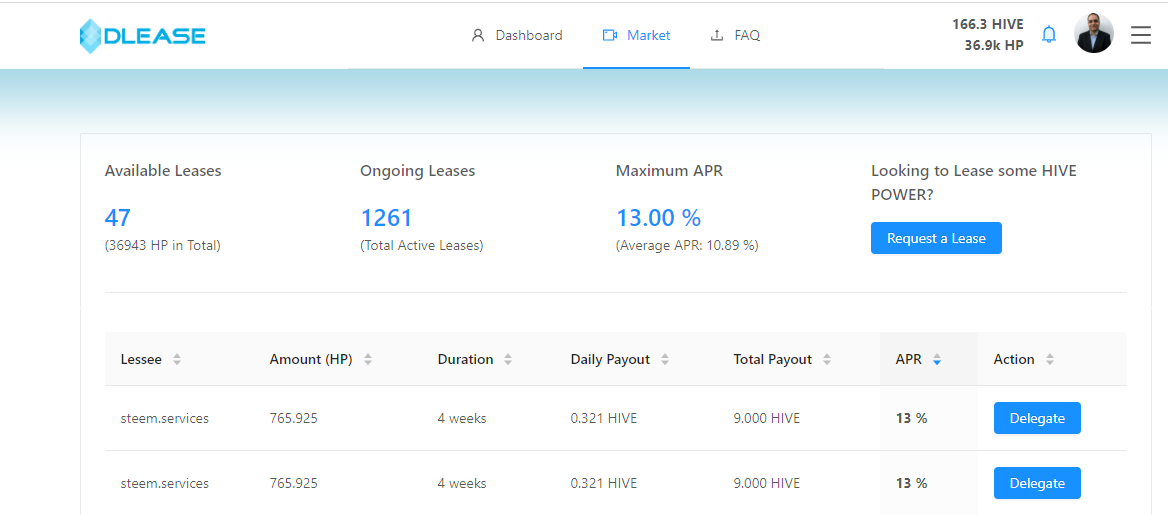
Task: Sort table by Action column
Action: pyautogui.click(x=1050, y=359)
